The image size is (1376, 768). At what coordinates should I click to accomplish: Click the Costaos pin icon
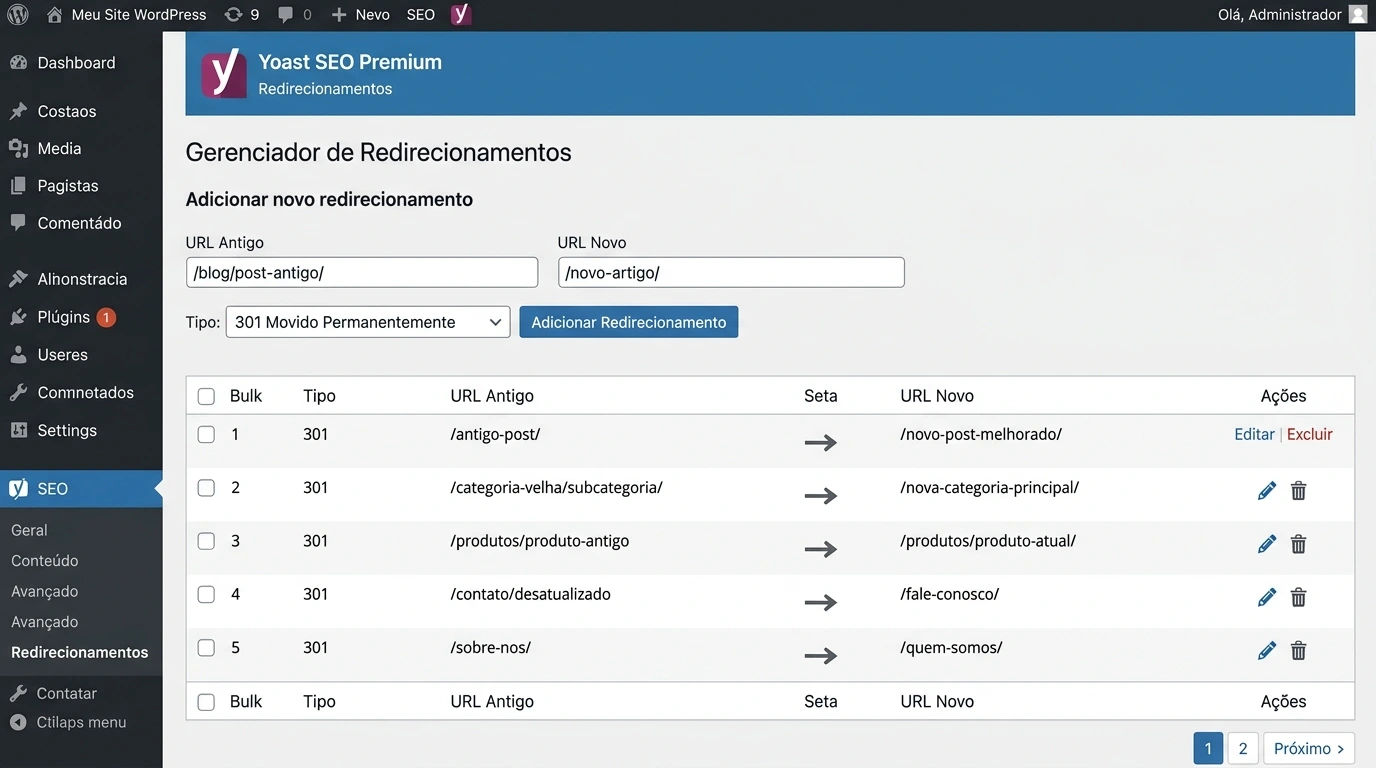coord(18,111)
